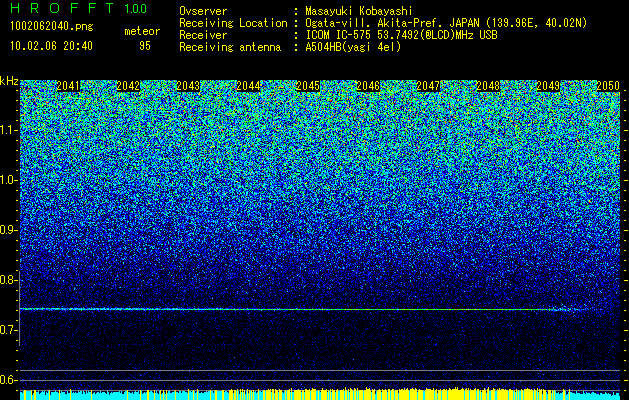Click the 0.7 frequency axis label

point(9,330)
